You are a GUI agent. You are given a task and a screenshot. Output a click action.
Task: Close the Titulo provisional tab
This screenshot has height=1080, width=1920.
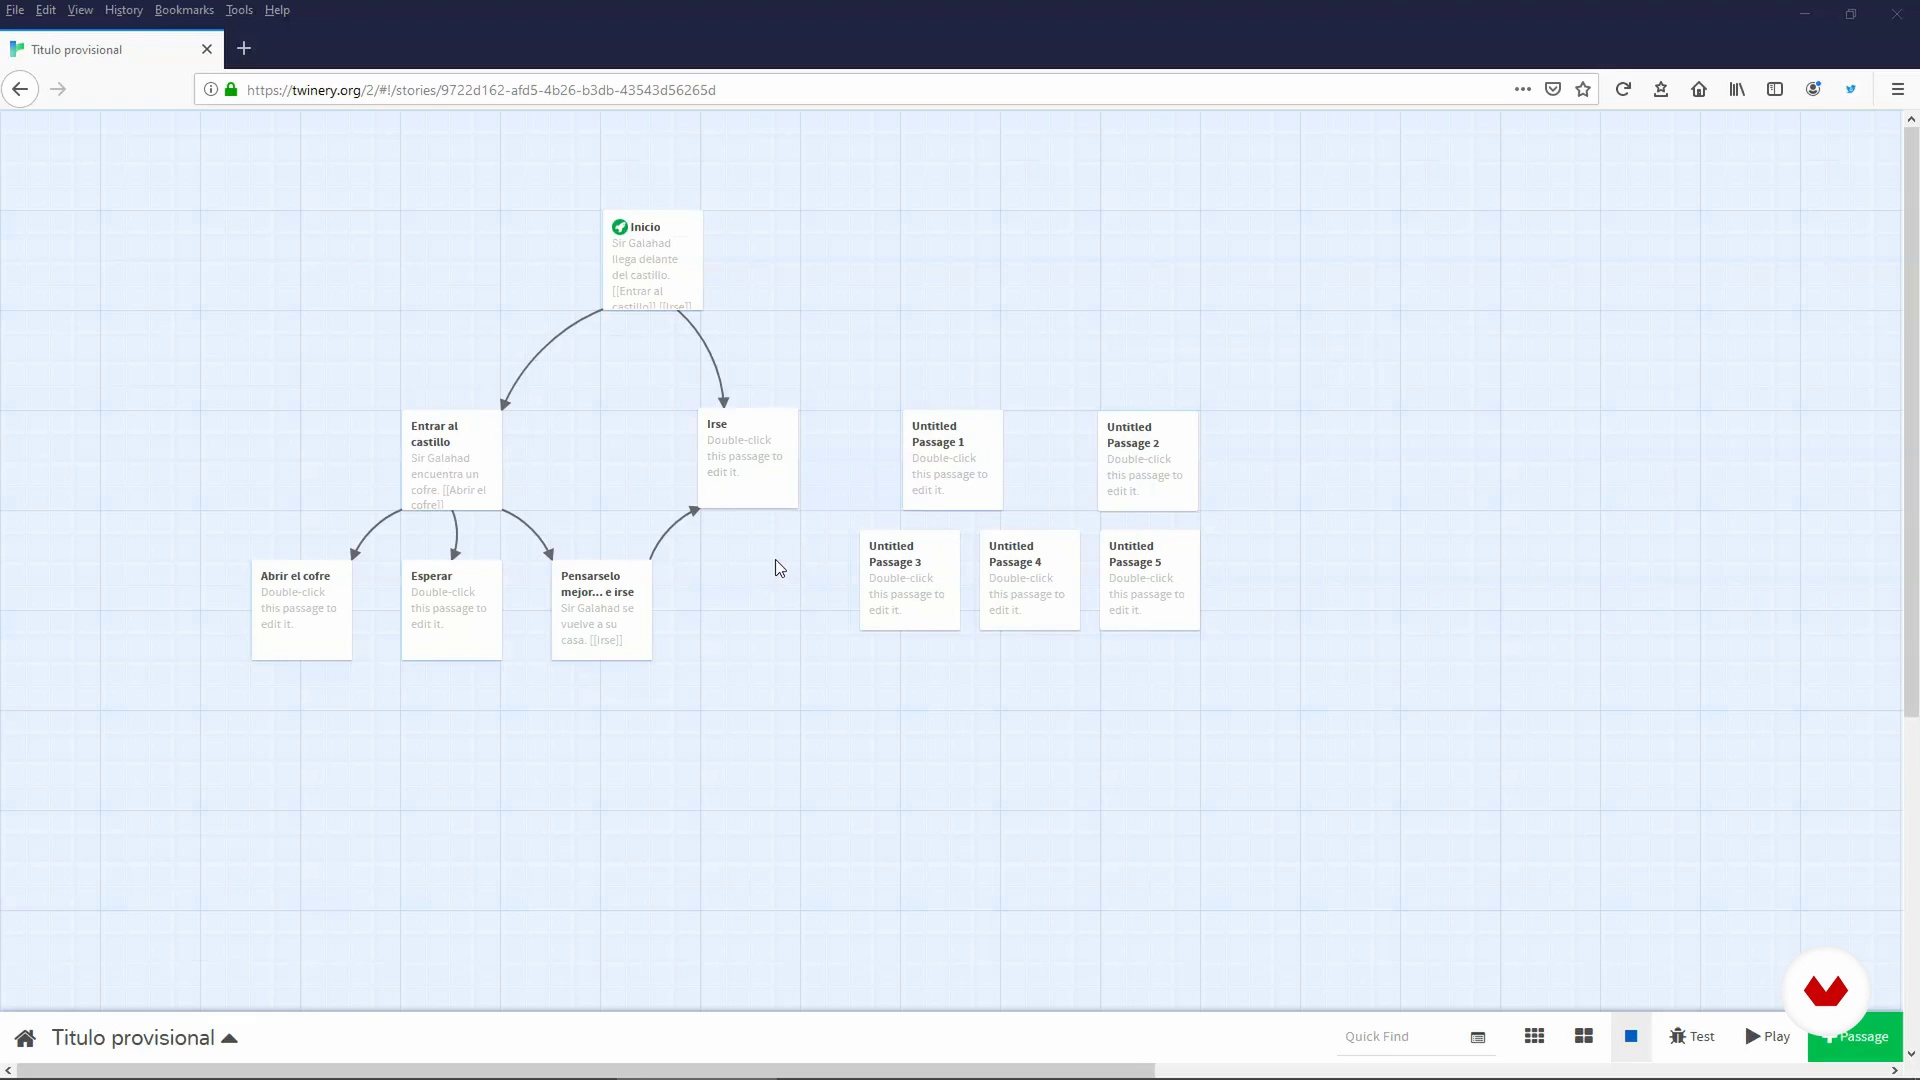(207, 49)
